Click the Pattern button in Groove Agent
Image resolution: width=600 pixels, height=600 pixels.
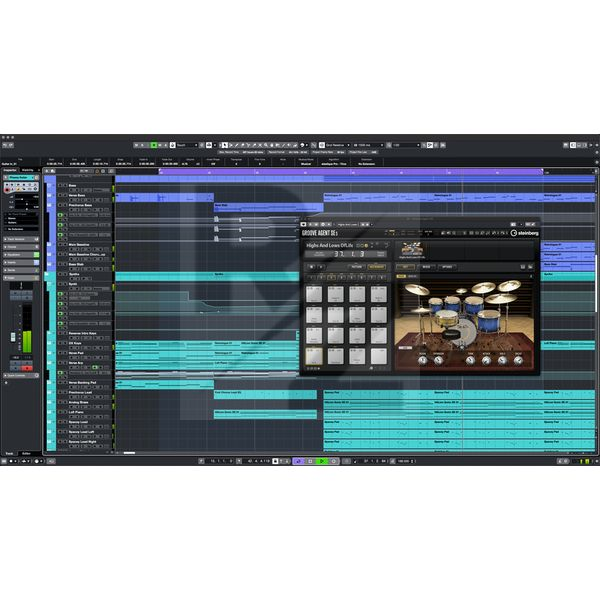[x=357, y=267]
